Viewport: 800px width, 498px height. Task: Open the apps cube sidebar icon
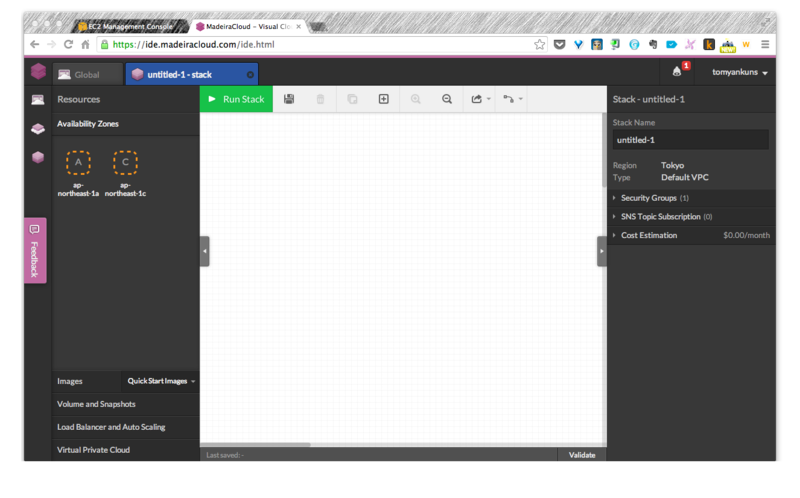38,157
